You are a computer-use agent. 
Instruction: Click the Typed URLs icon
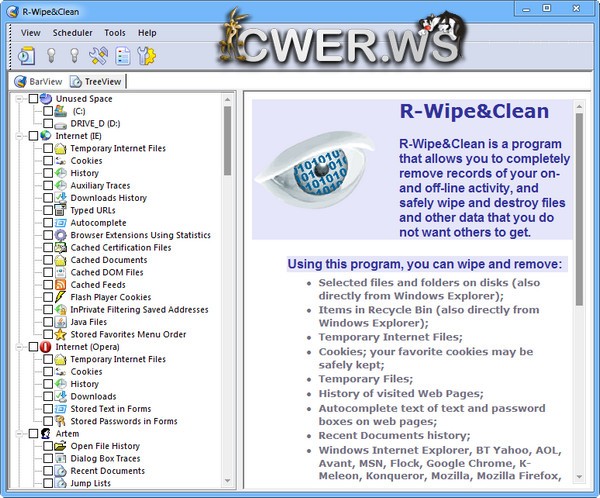pyautogui.click(x=60, y=210)
